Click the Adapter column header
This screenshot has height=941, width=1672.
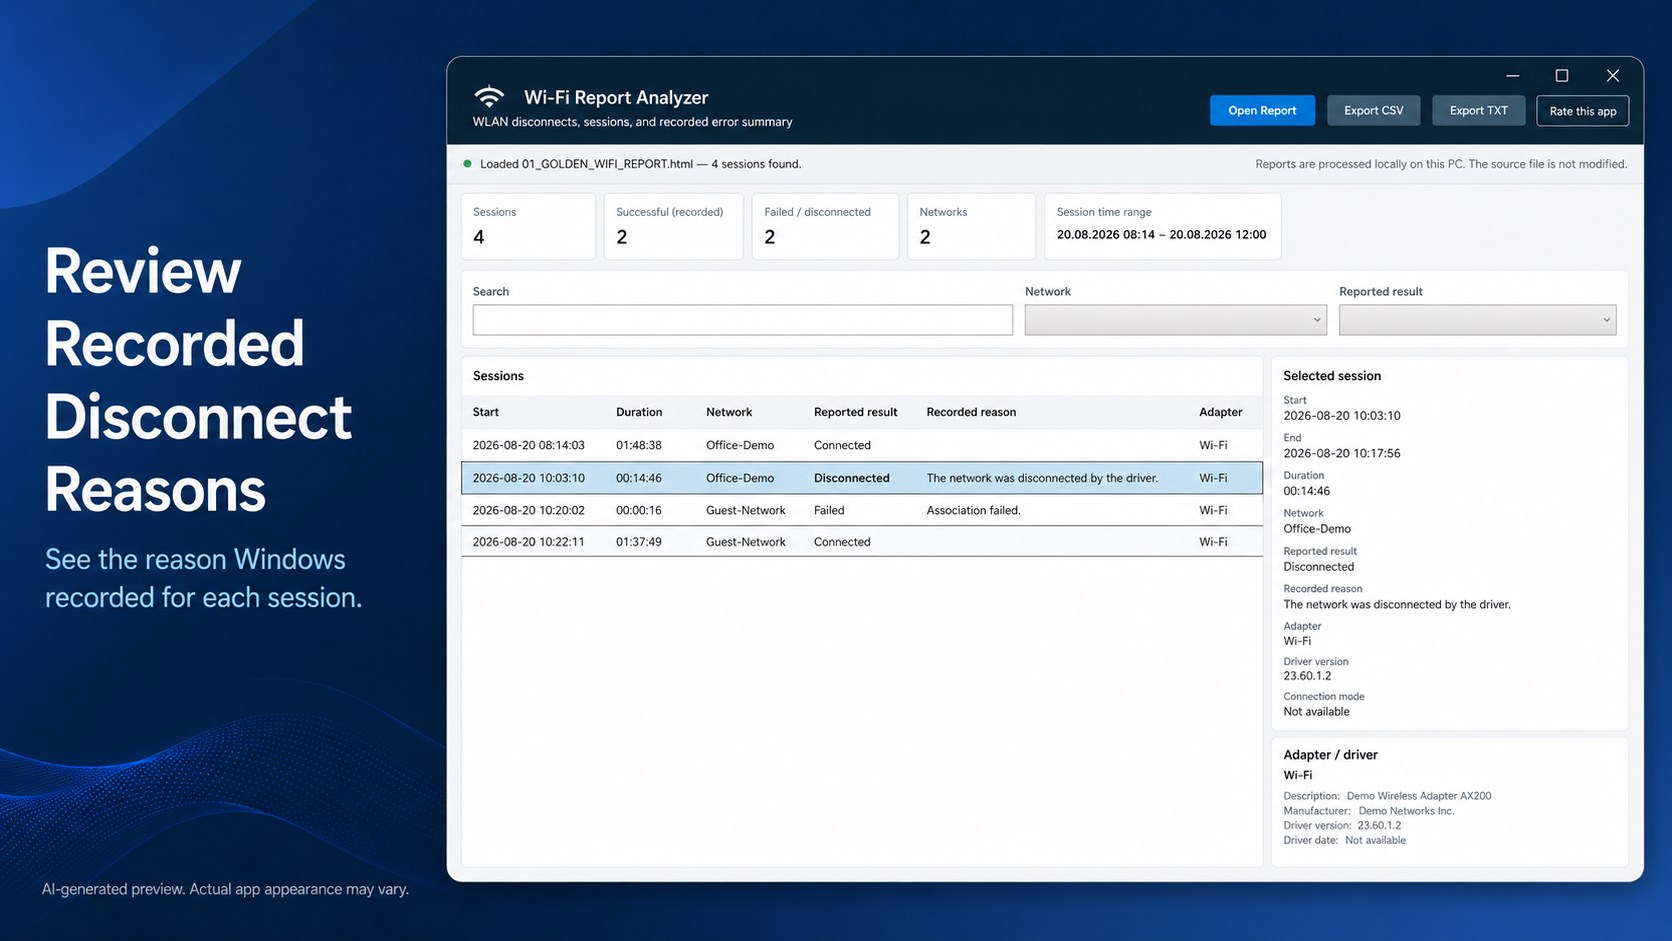tap(1221, 412)
